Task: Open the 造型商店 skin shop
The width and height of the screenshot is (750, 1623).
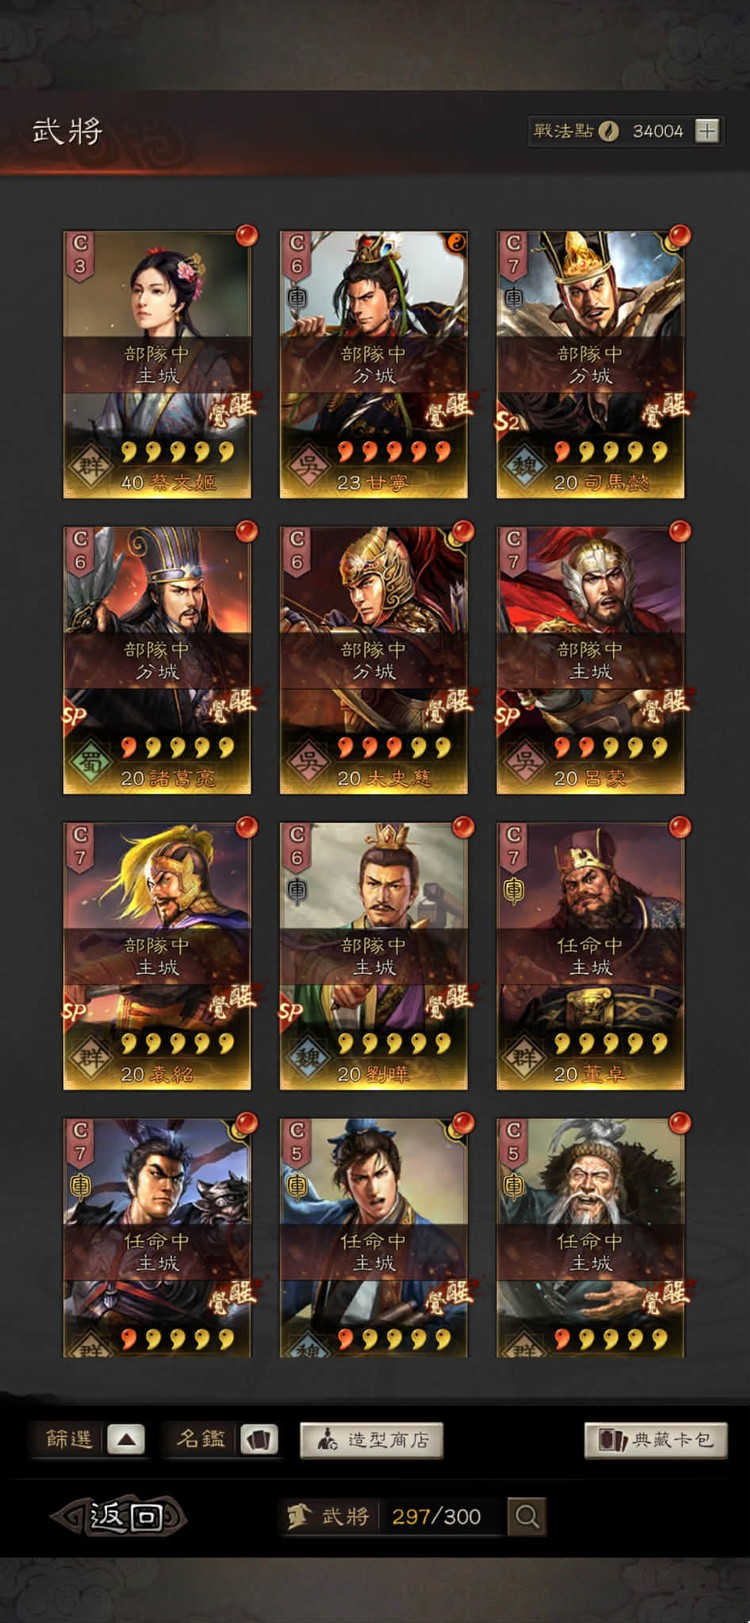Action: (x=371, y=1440)
